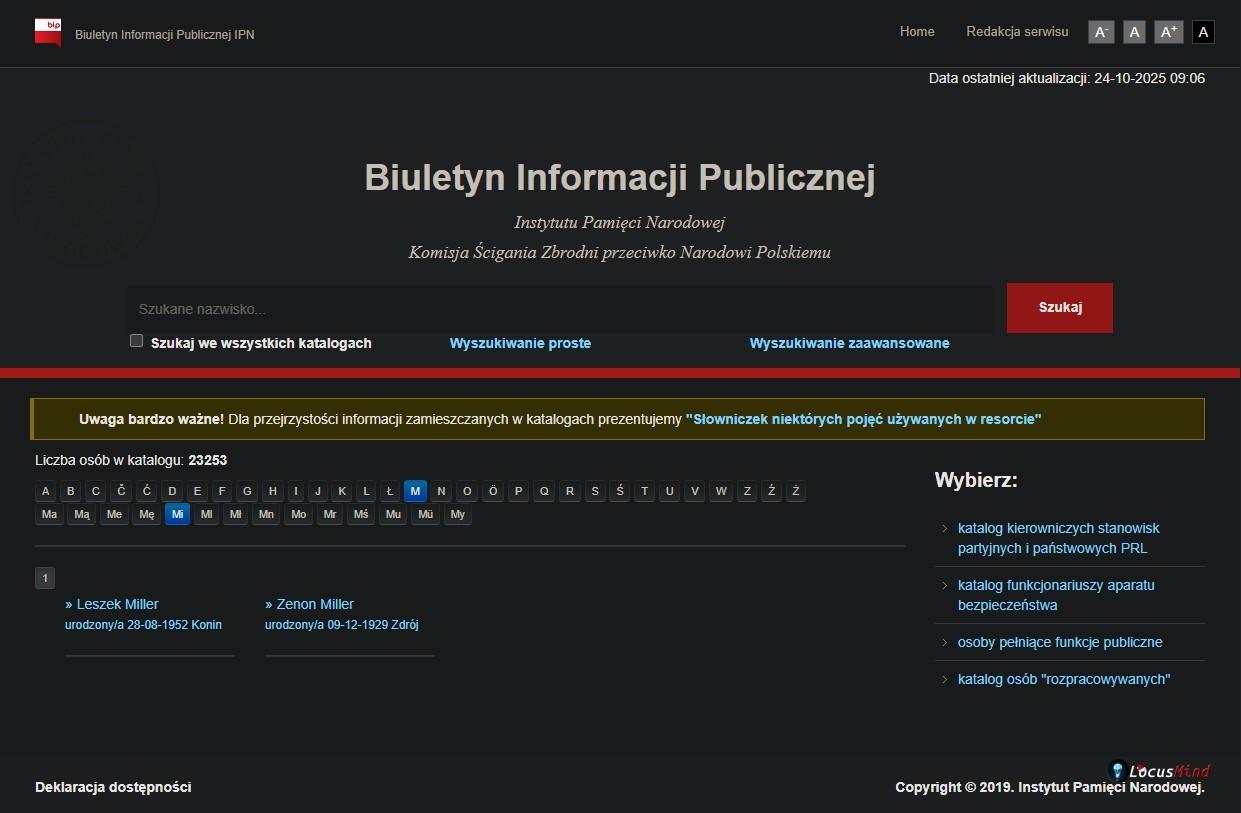Viewport: 1241px width, 813px height.
Task: Filter names by 'Ma' prefix
Action: point(48,515)
